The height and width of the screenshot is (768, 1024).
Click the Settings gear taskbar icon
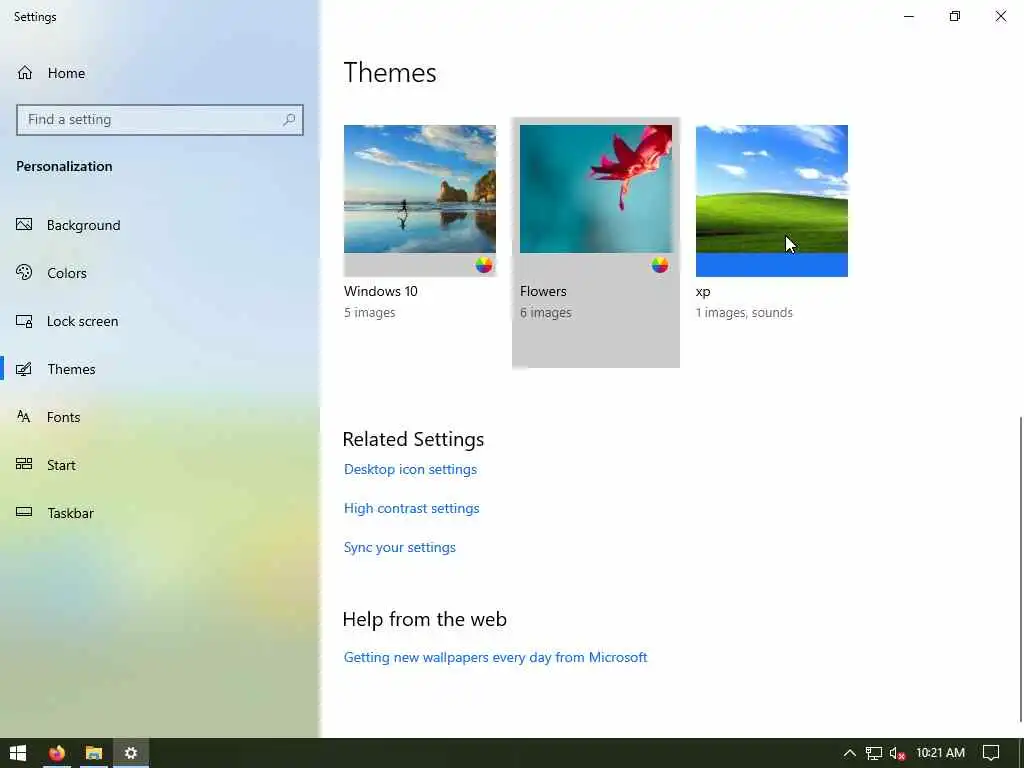(x=131, y=753)
